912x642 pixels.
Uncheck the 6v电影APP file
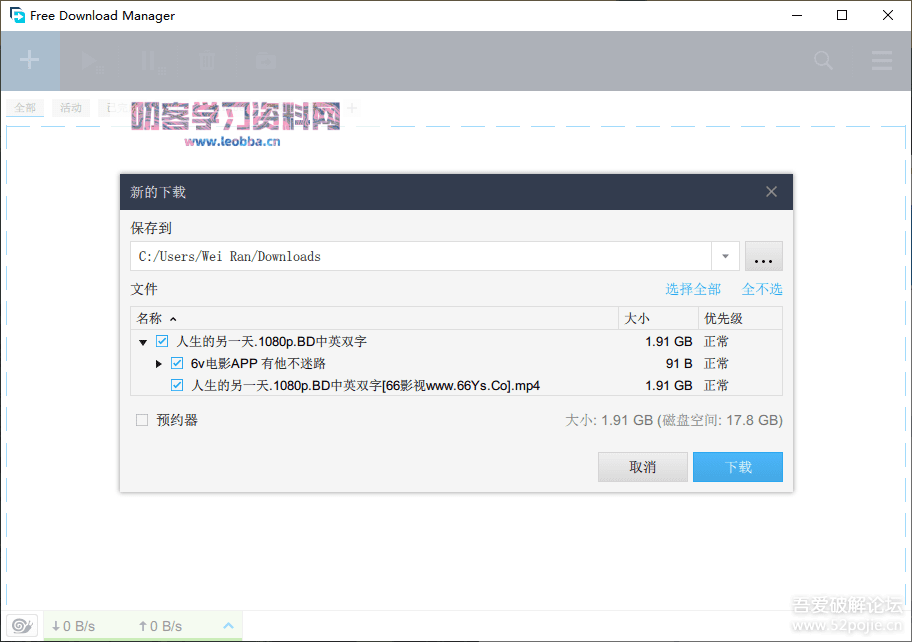[177, 363]
